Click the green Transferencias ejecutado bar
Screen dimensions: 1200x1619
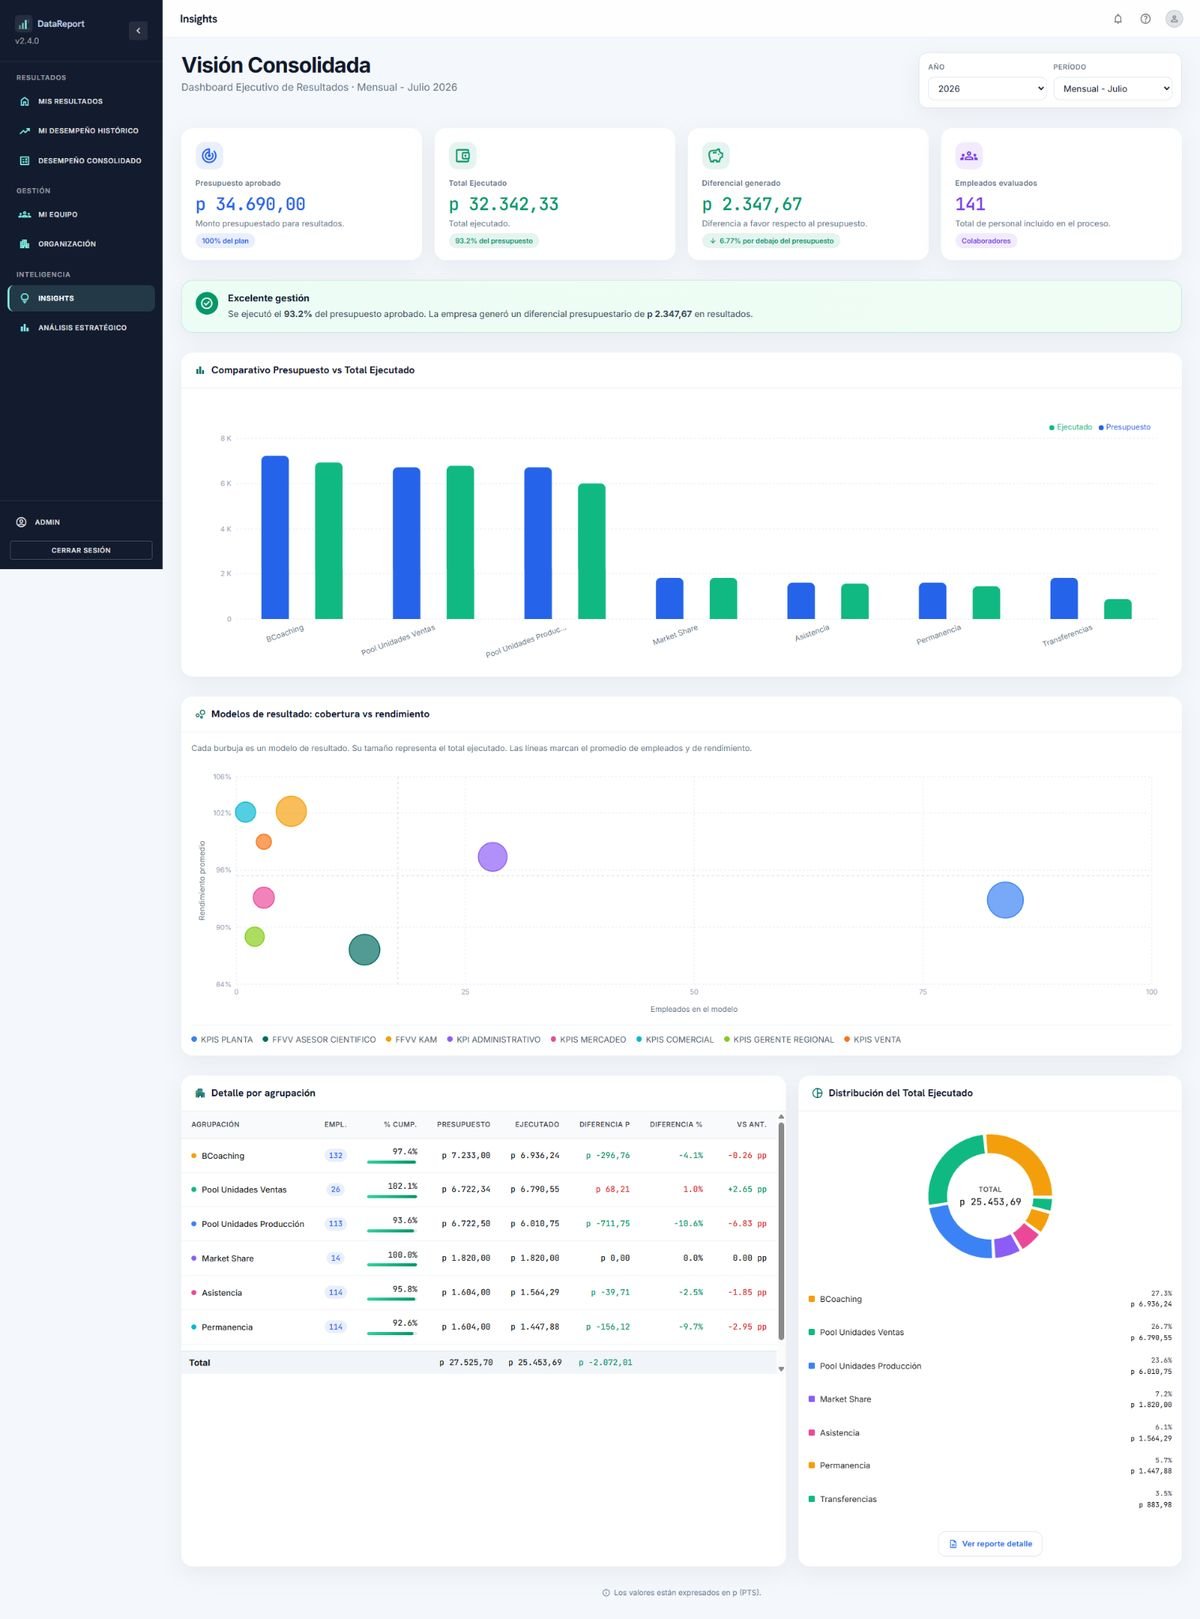point(1118,609)
